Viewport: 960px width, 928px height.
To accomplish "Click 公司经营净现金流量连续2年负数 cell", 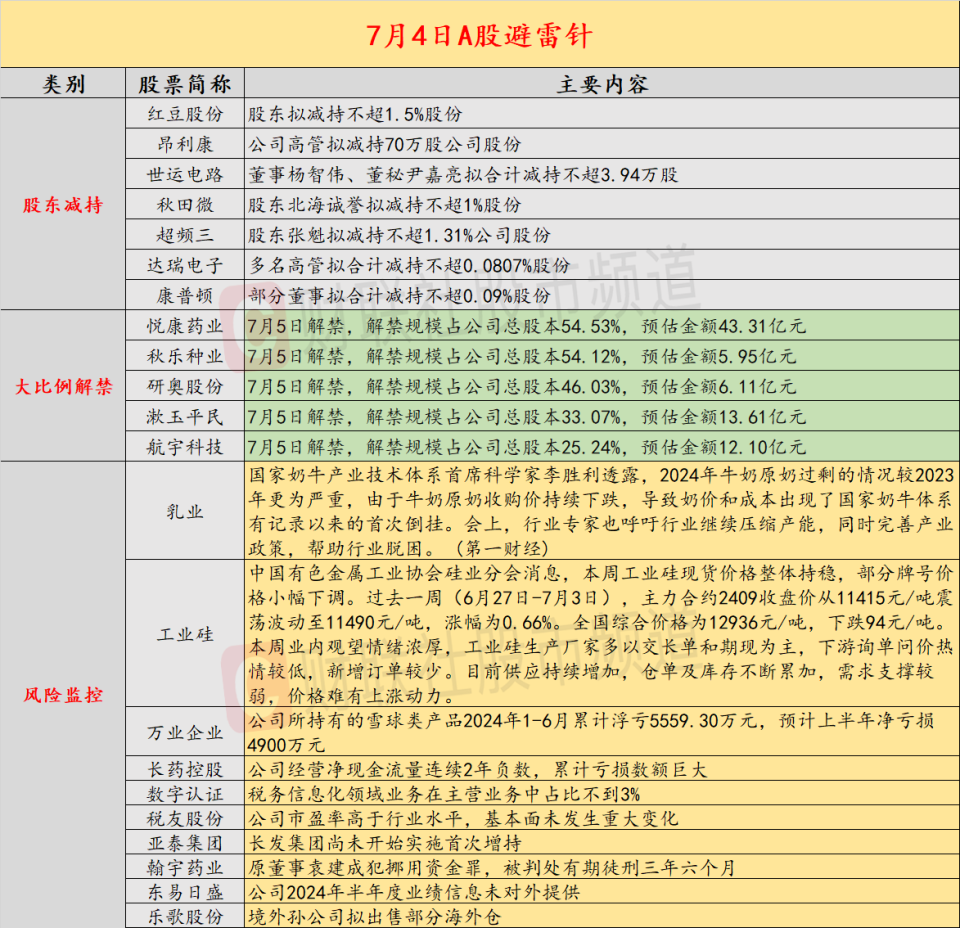I will (602, 769).
